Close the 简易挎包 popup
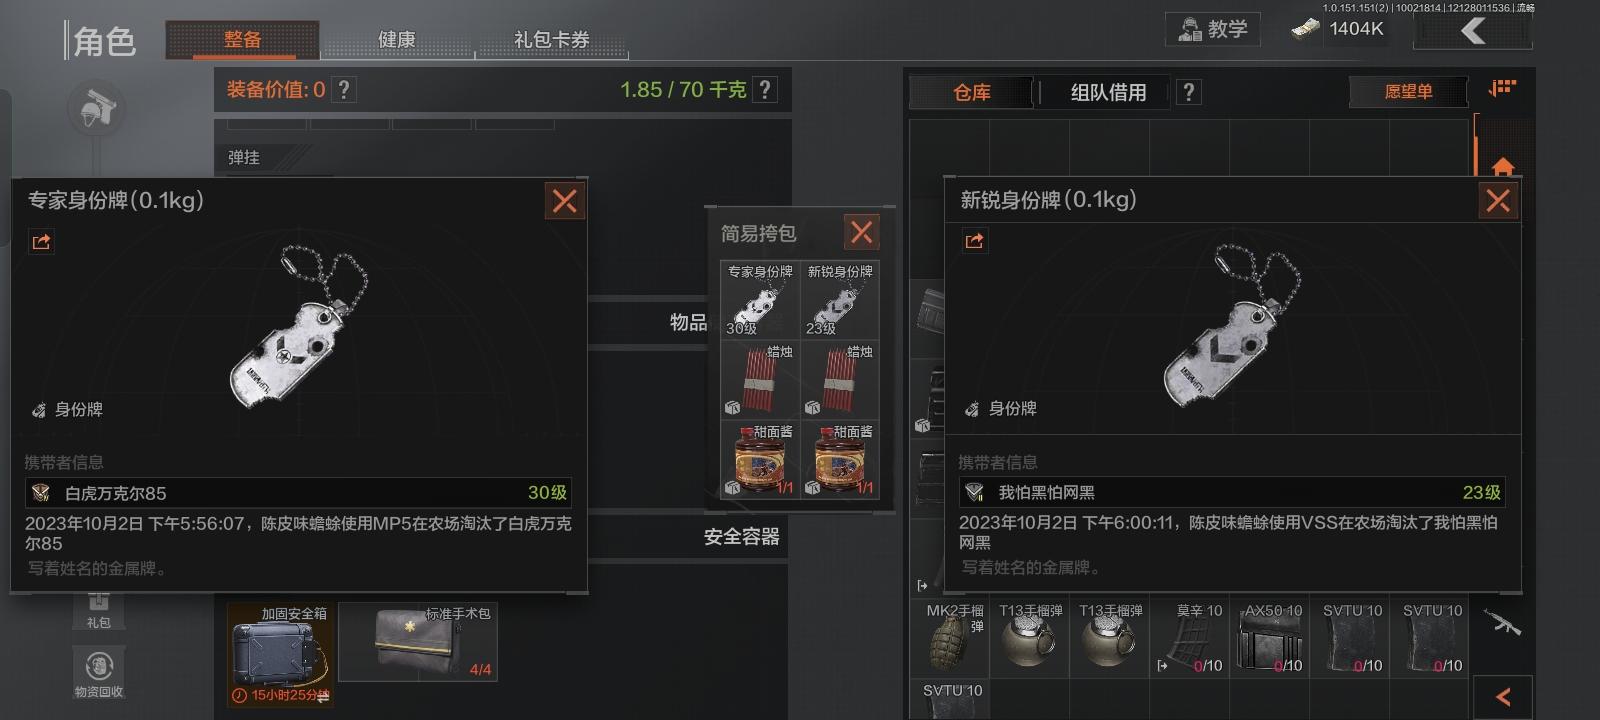Image resolution: width=1600 pixels, height=720 pixels. tap(861, 233)
